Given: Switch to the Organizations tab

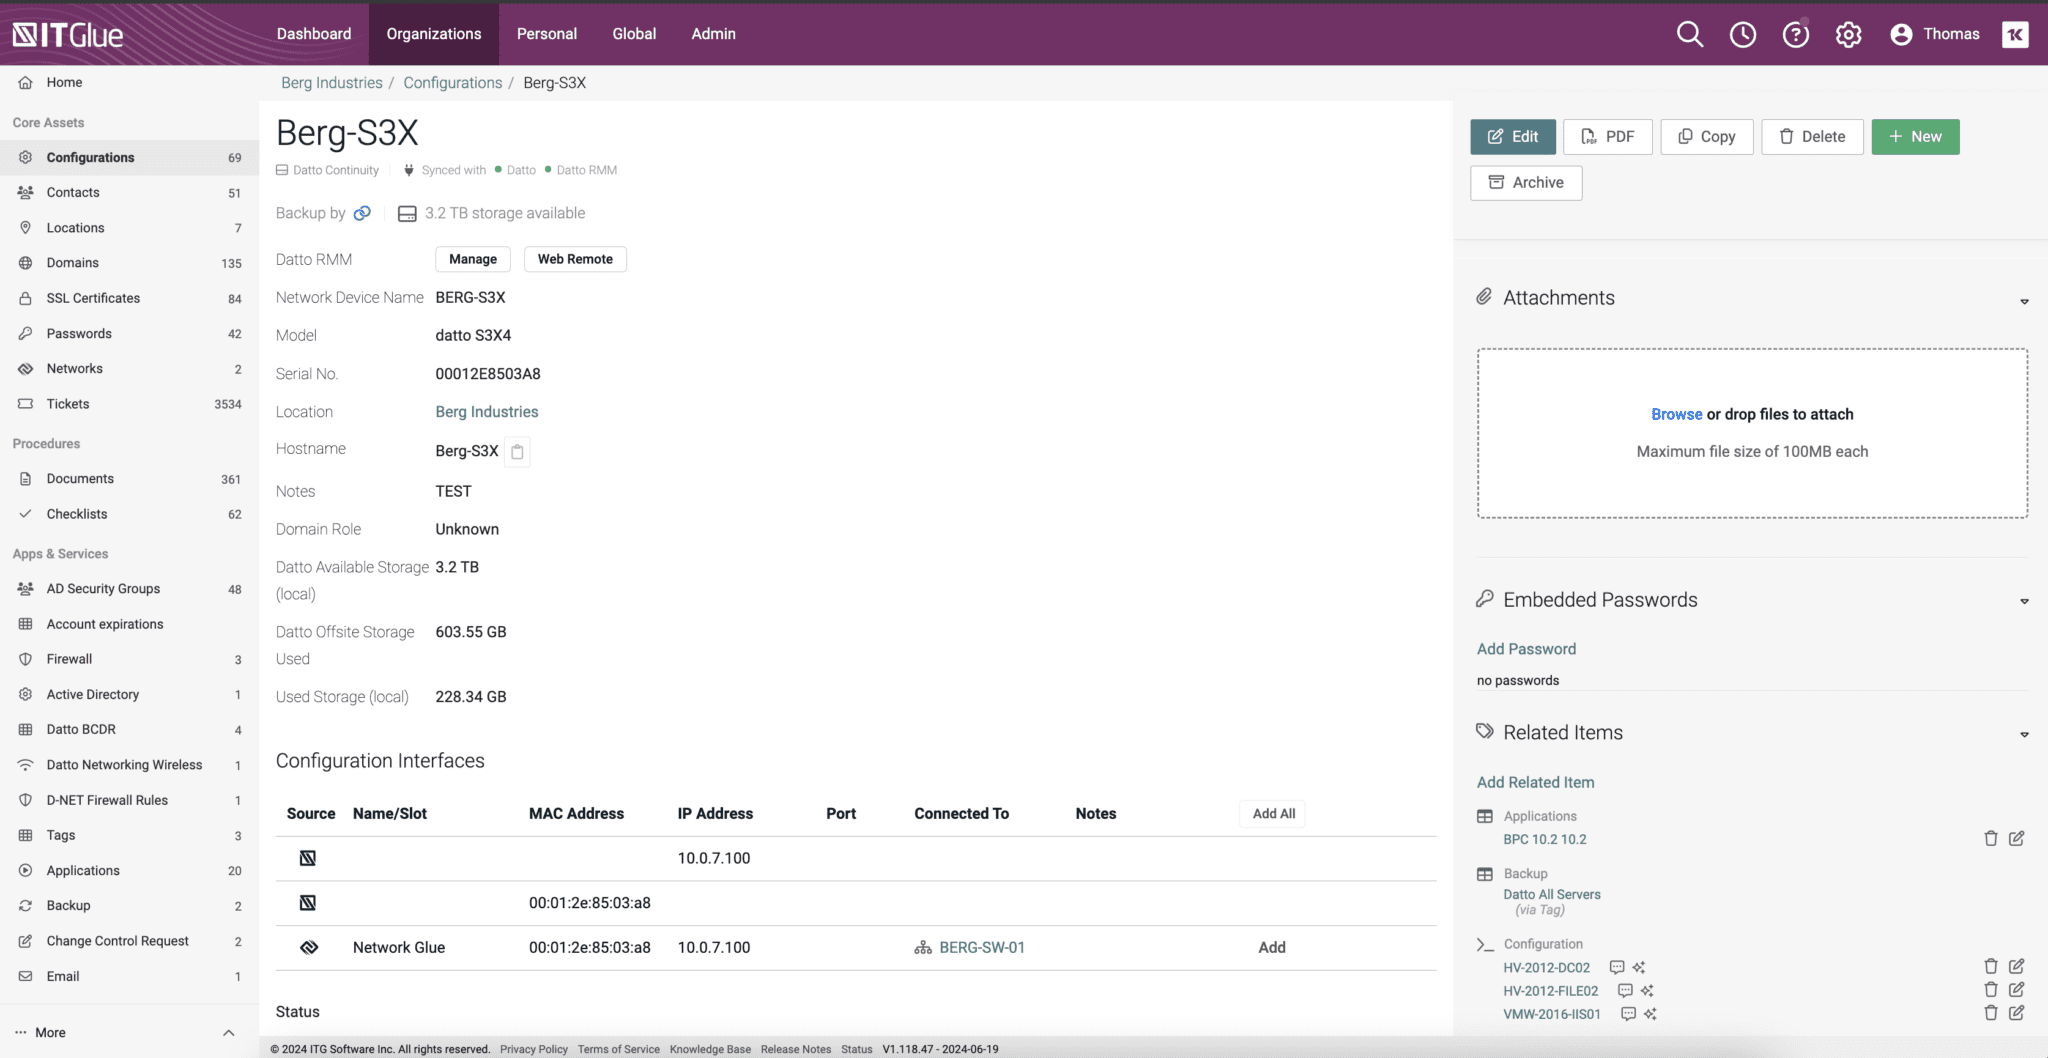Looking at the screenshot, I should [x=433, y=33].
